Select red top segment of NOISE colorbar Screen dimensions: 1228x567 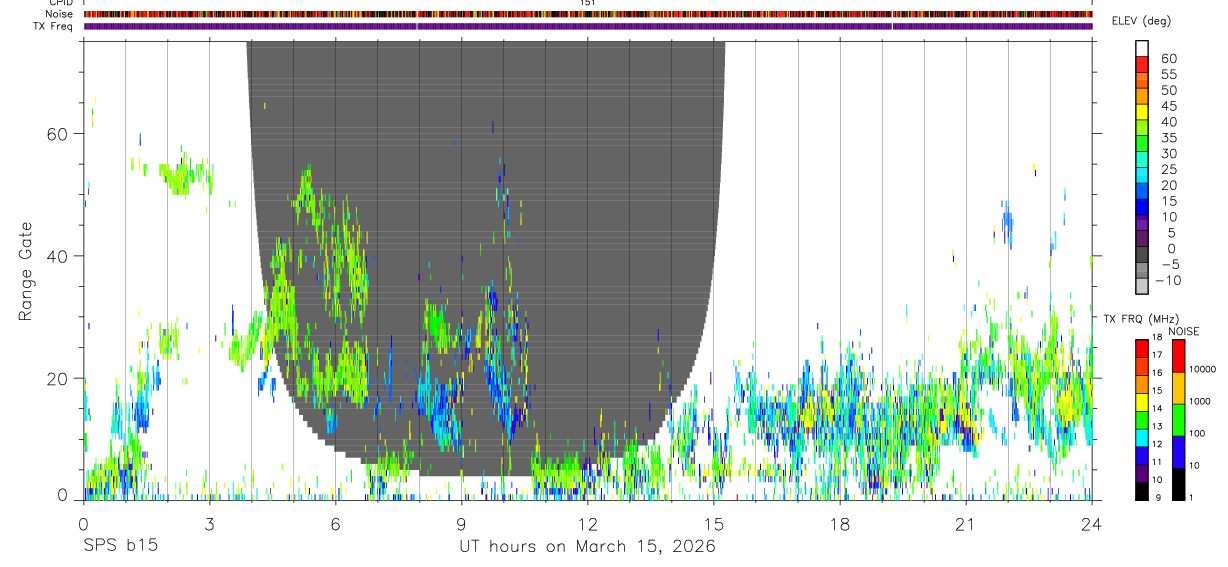[1179, 356]
